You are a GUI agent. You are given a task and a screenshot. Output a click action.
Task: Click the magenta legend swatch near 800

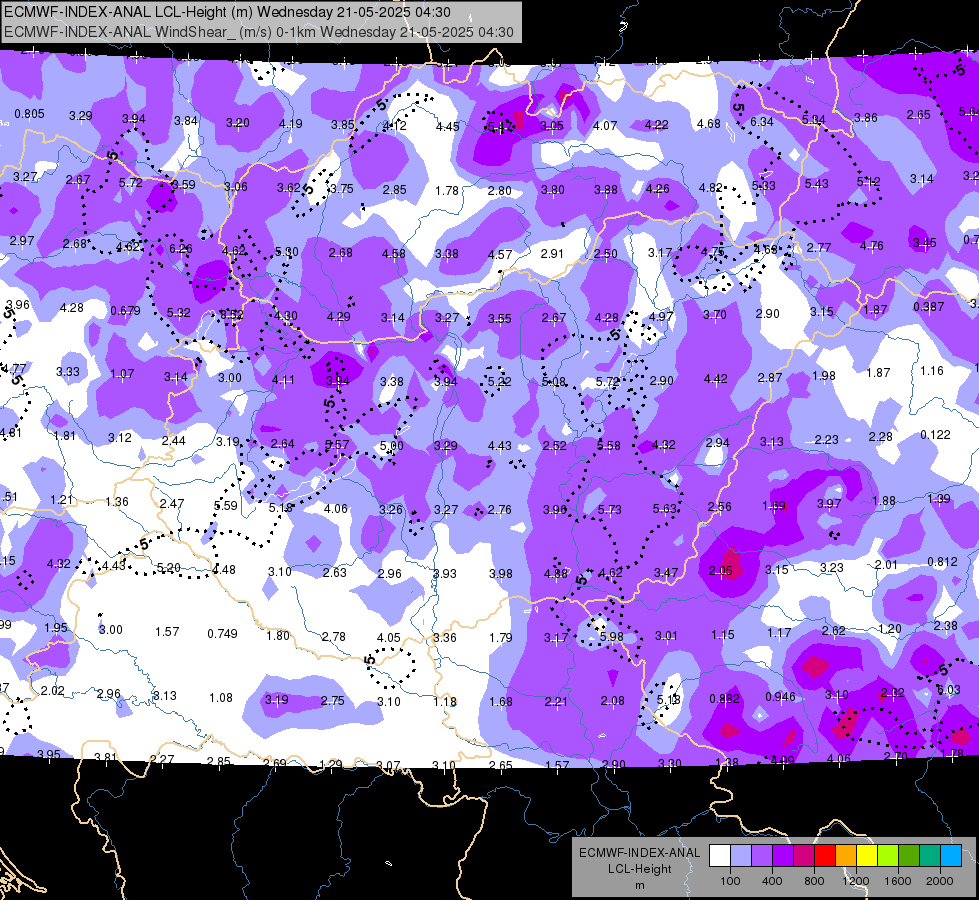click(804, 855)
